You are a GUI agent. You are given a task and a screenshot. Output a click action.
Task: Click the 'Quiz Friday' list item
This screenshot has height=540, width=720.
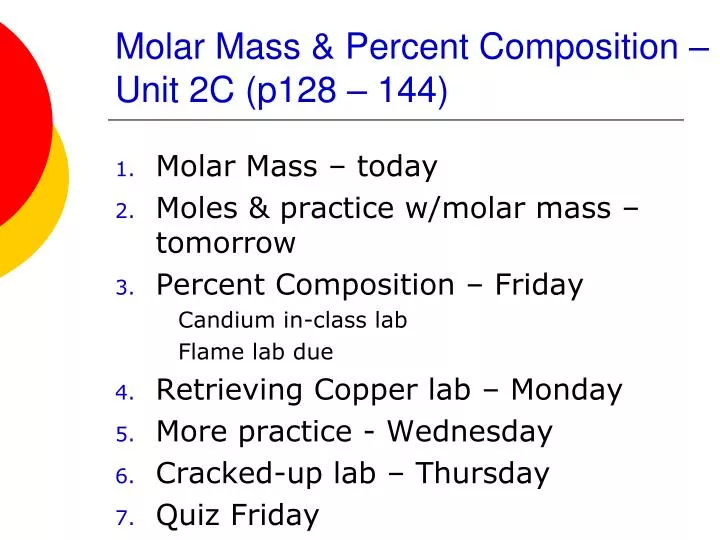[237, 515]
